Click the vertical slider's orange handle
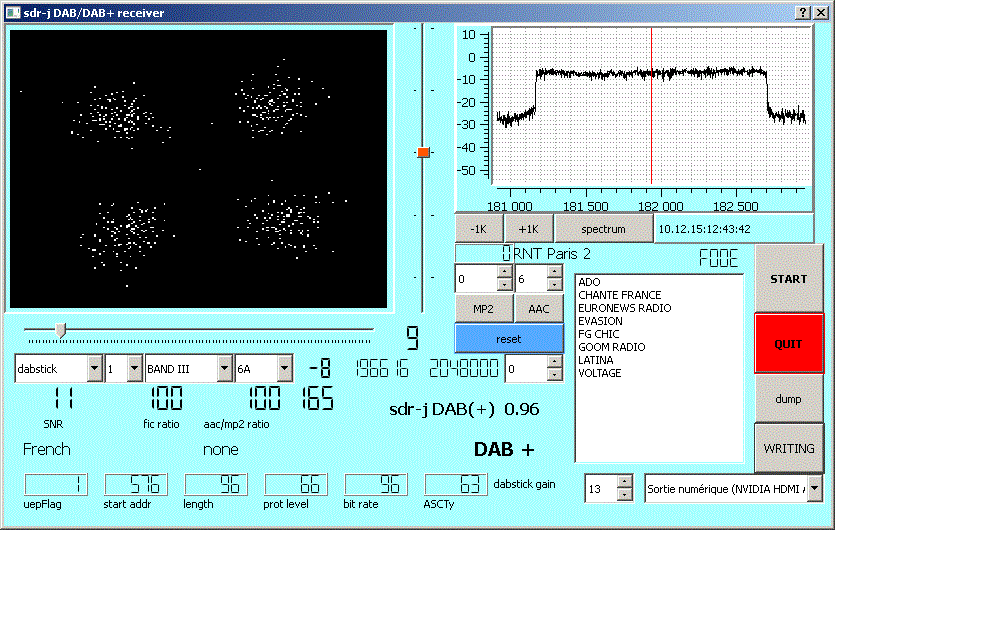 click(x=423, y=152)
